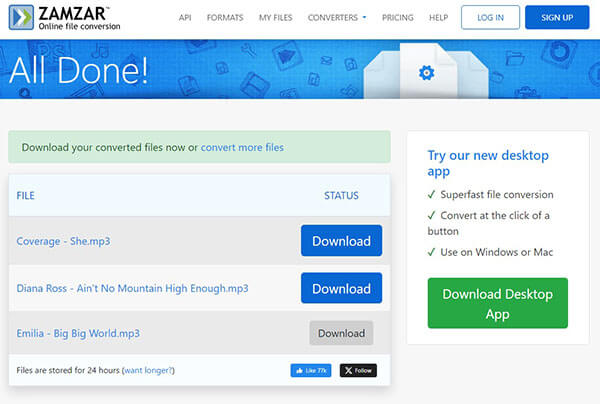This screenshot has width=600, height=404.
Task: Expand the Converters dropdown menu
Action: [337, 18]
